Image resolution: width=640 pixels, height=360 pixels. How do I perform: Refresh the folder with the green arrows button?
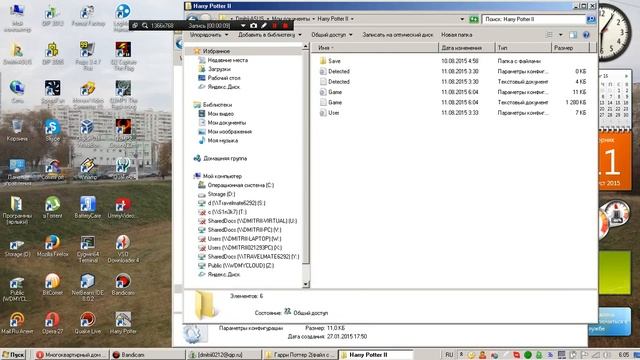pyautogui.click(x=473, y=19)
